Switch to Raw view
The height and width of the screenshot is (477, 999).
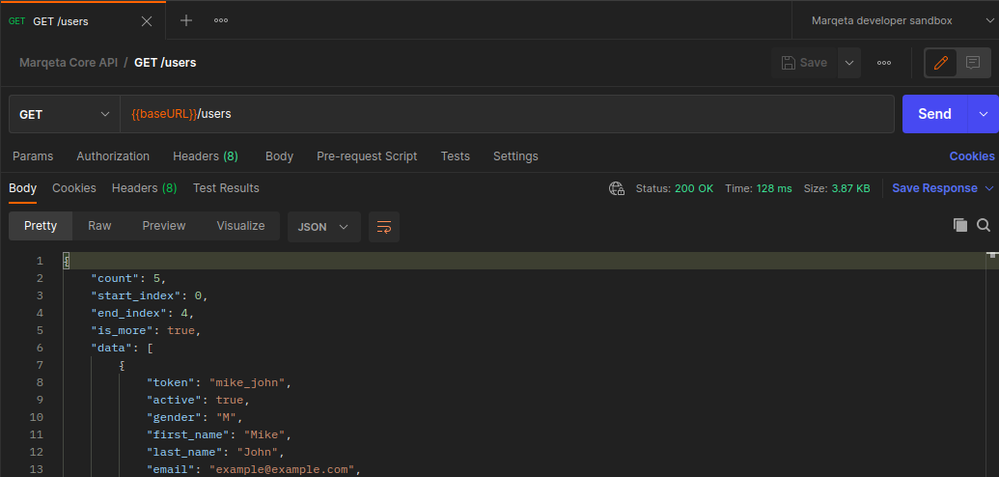(x=99, y=226)
